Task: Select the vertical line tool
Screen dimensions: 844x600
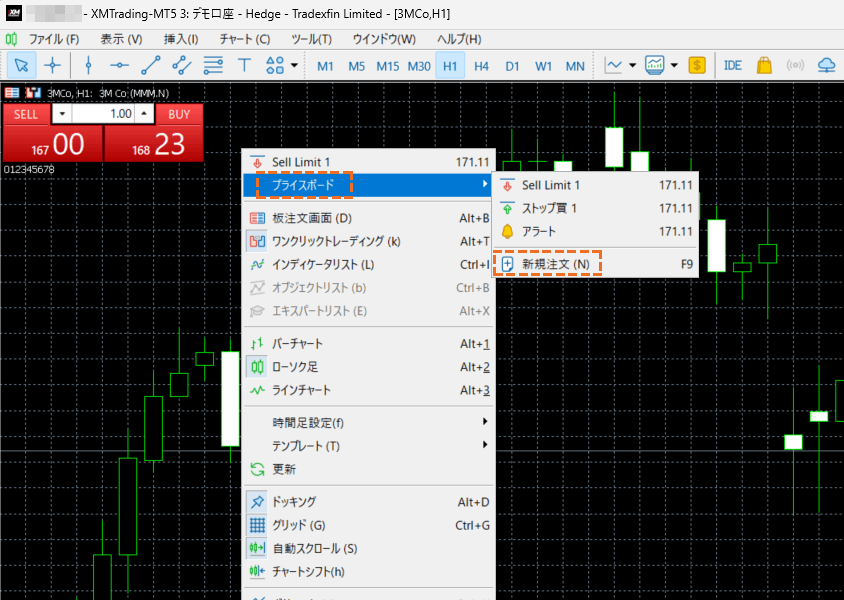Action: (88, 65)
